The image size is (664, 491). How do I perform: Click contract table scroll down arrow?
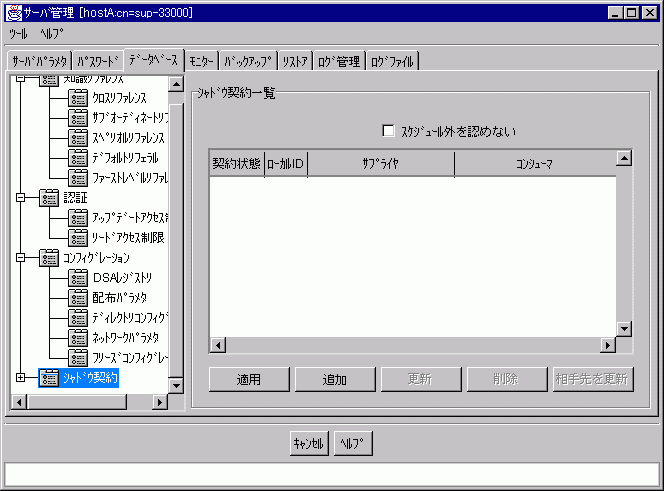click(x=624, y=328)
